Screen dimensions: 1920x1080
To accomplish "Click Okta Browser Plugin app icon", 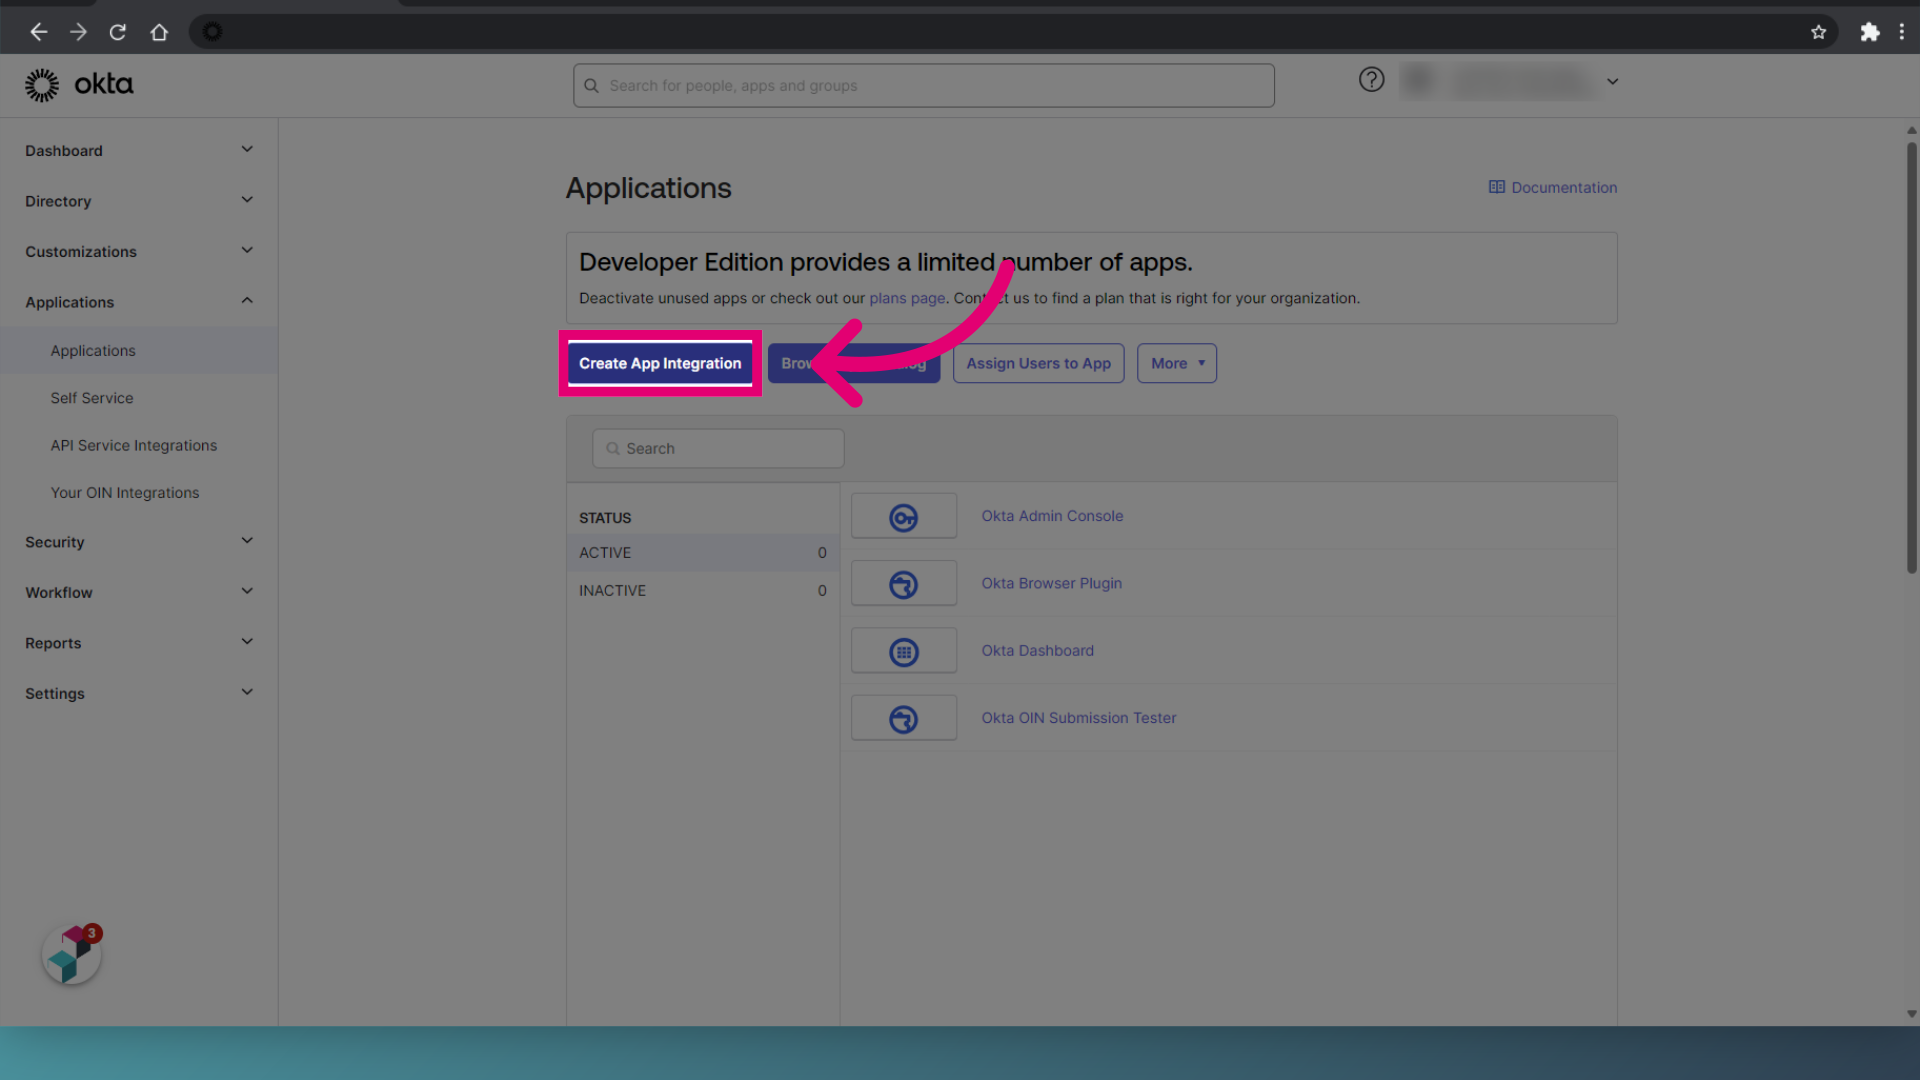I will [x=903, y=584].
